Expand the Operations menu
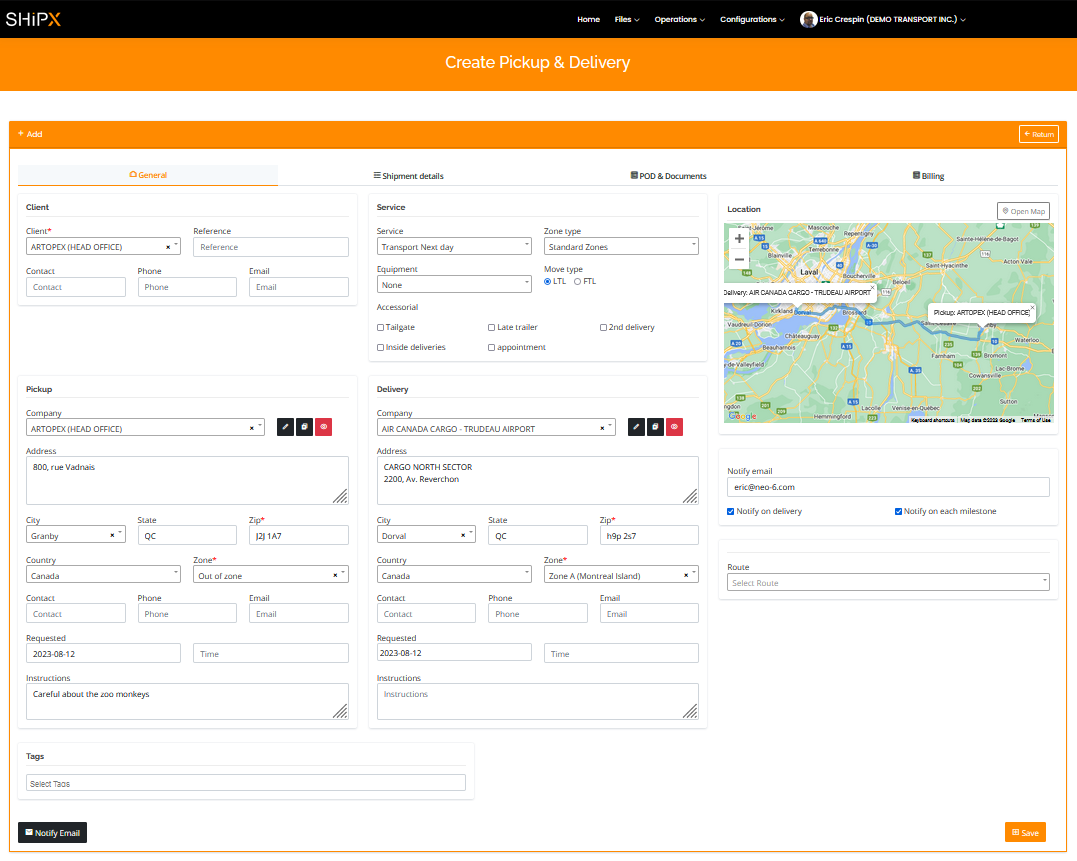 679,19
